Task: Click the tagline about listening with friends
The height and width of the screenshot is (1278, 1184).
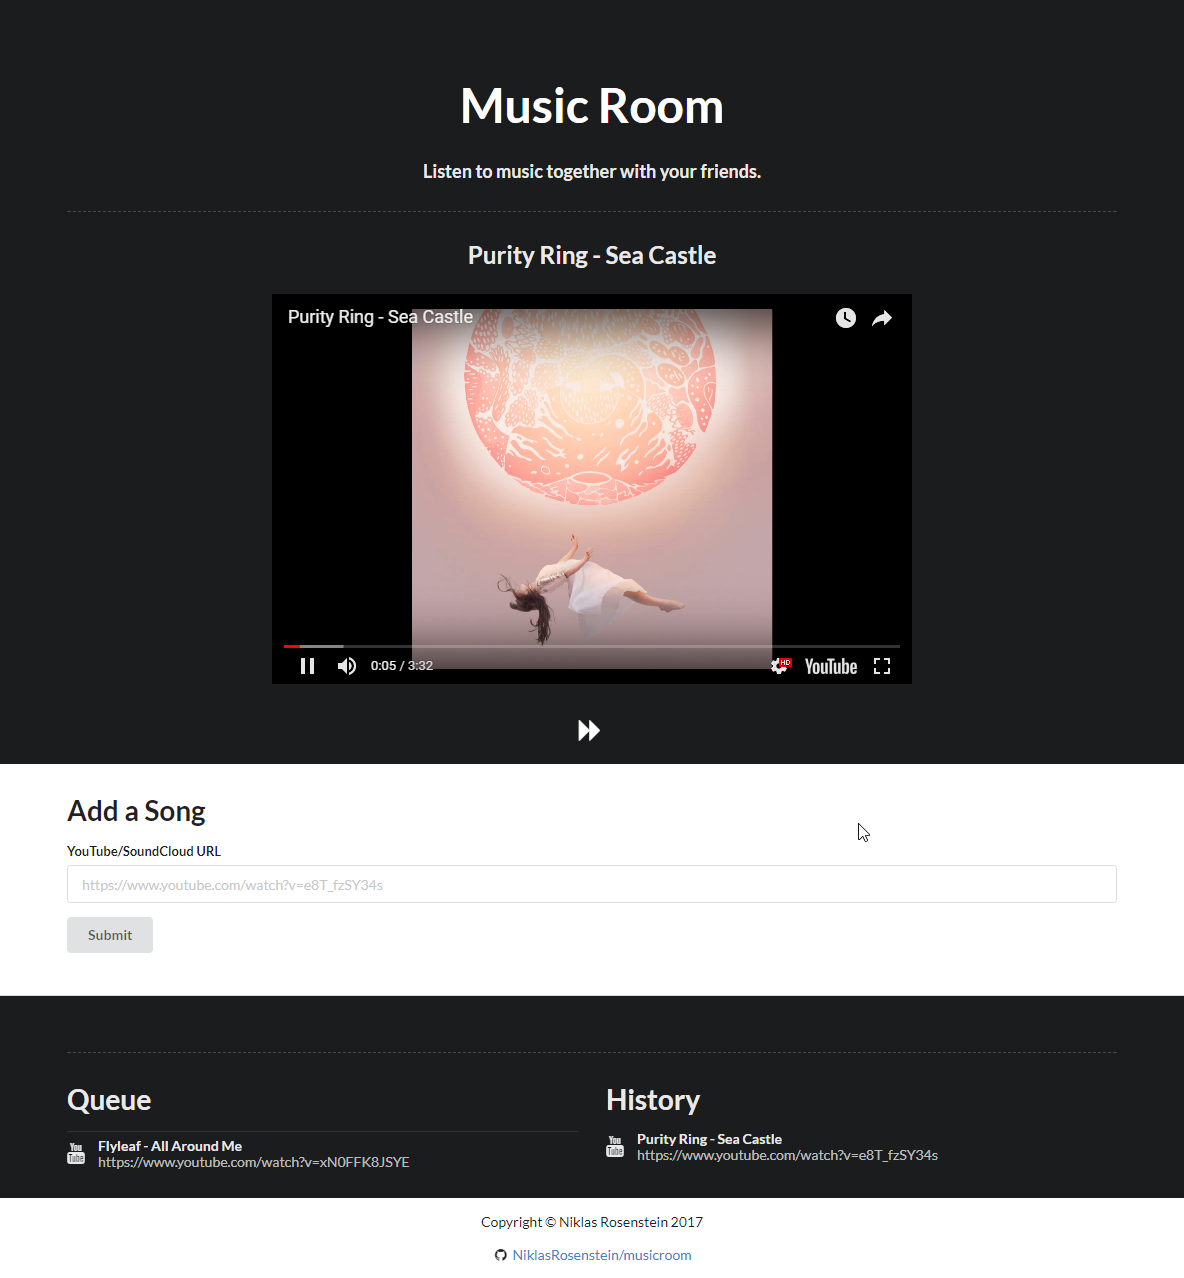Action: pos(592,172)
